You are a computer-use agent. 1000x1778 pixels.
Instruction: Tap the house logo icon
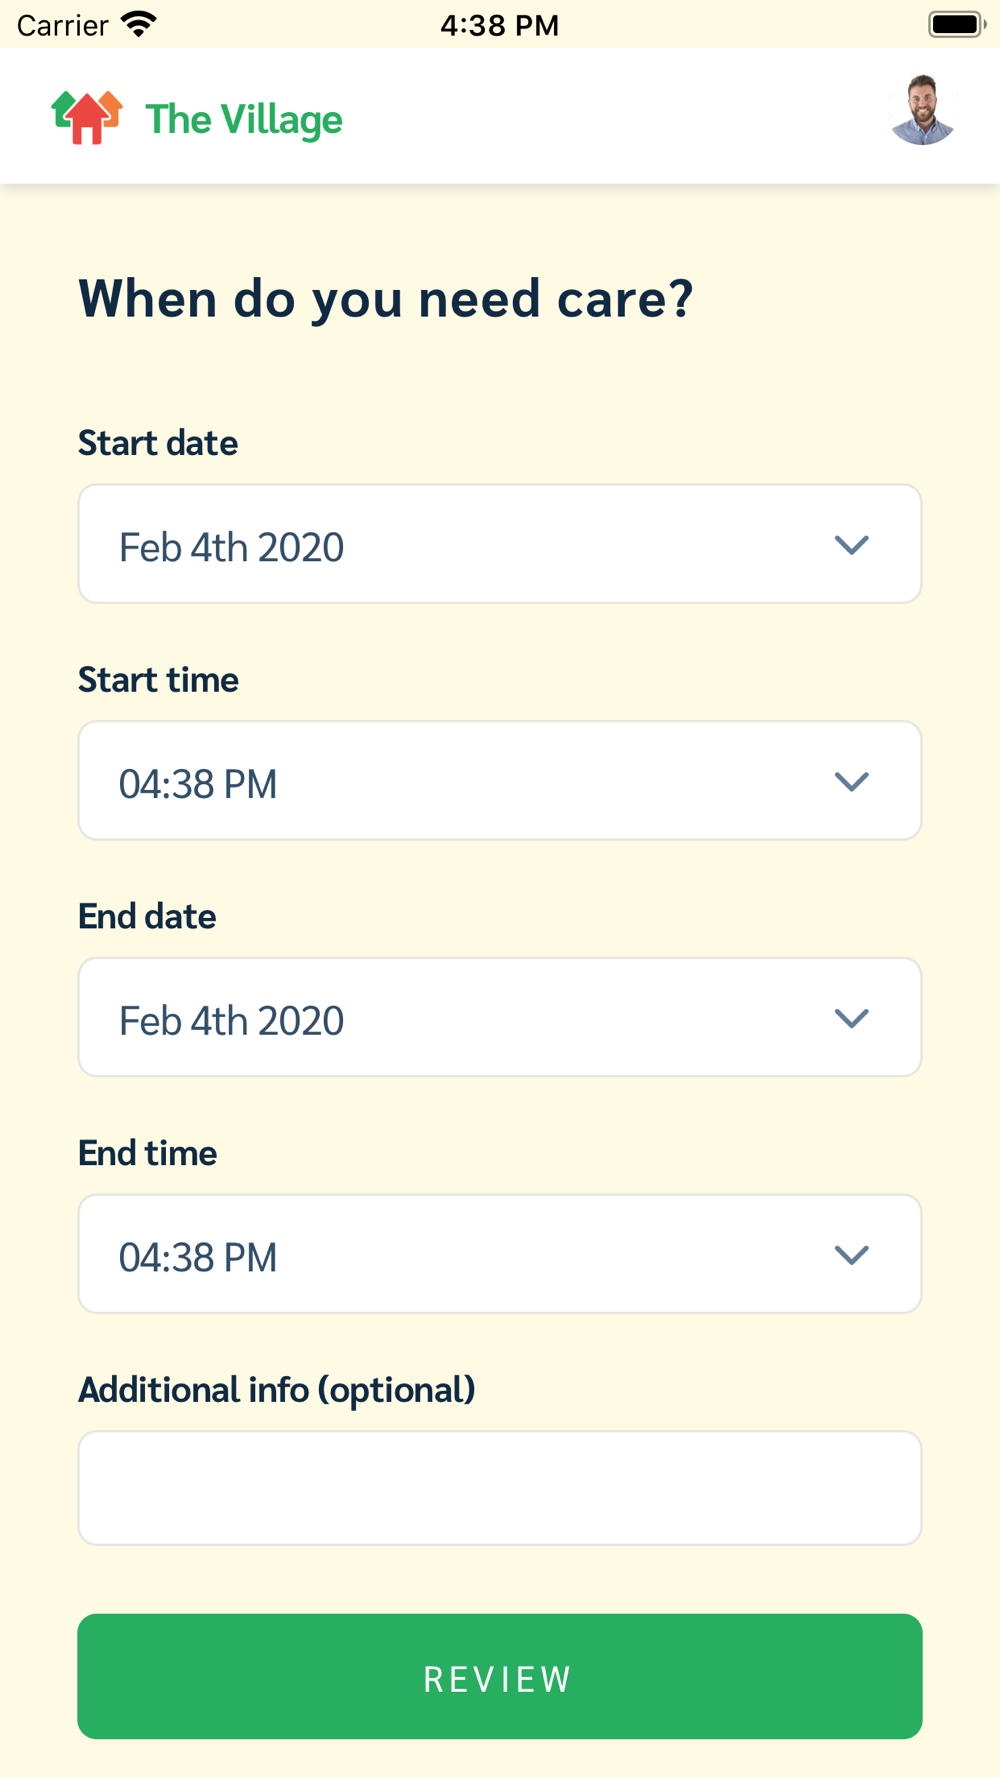[87, 117]
